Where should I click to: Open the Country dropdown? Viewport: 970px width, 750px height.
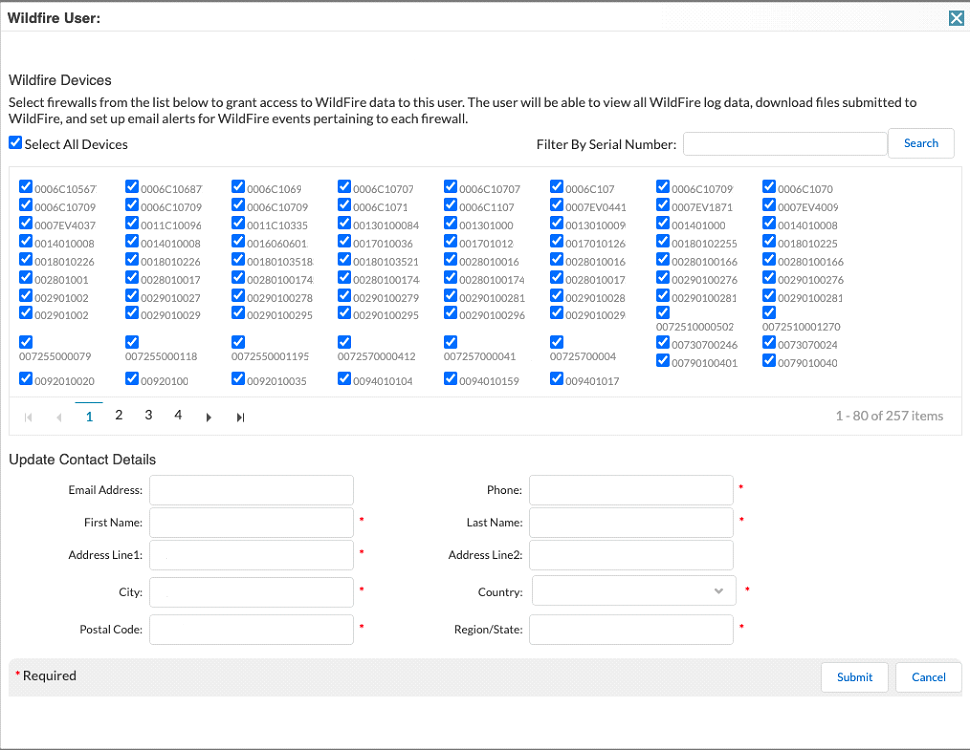634,591
